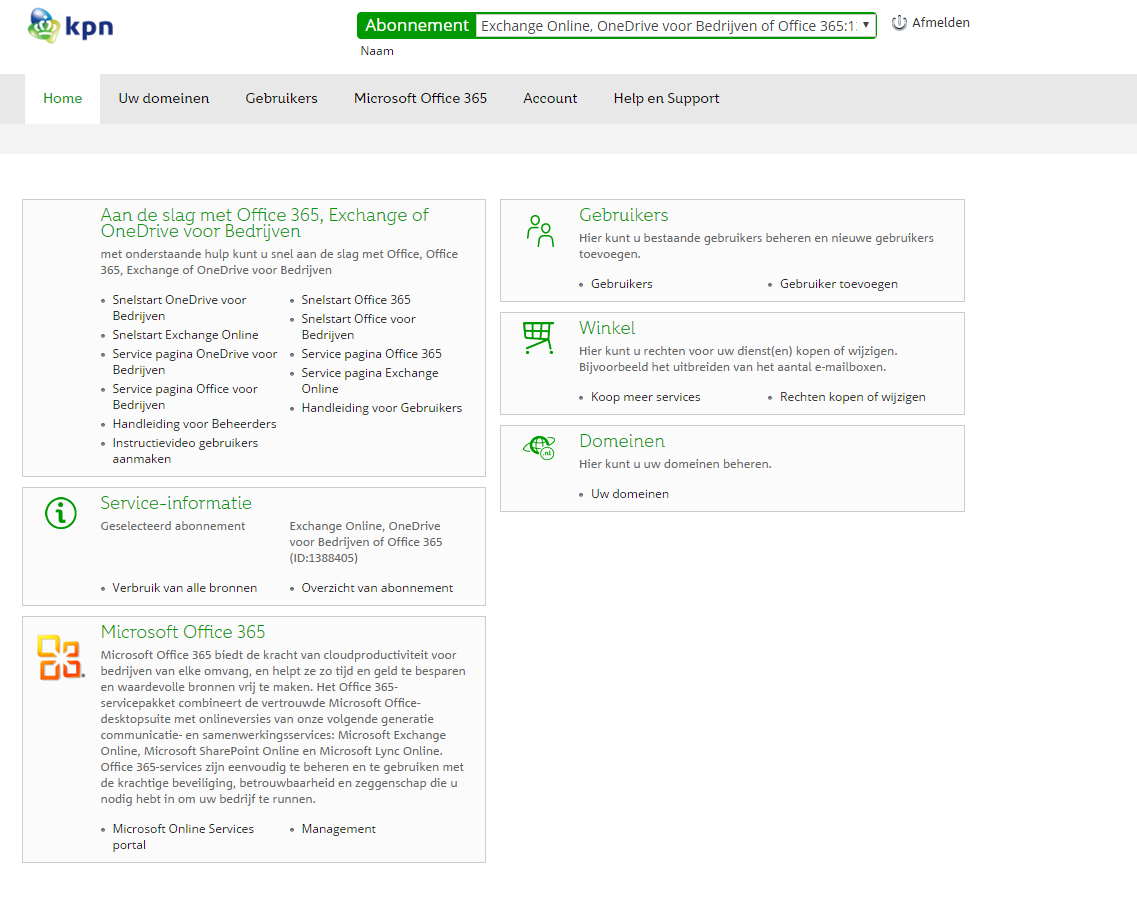Click the Domeinen globe icon
Viewport: 1137px width, 915px height.
[x=540, y=447]
